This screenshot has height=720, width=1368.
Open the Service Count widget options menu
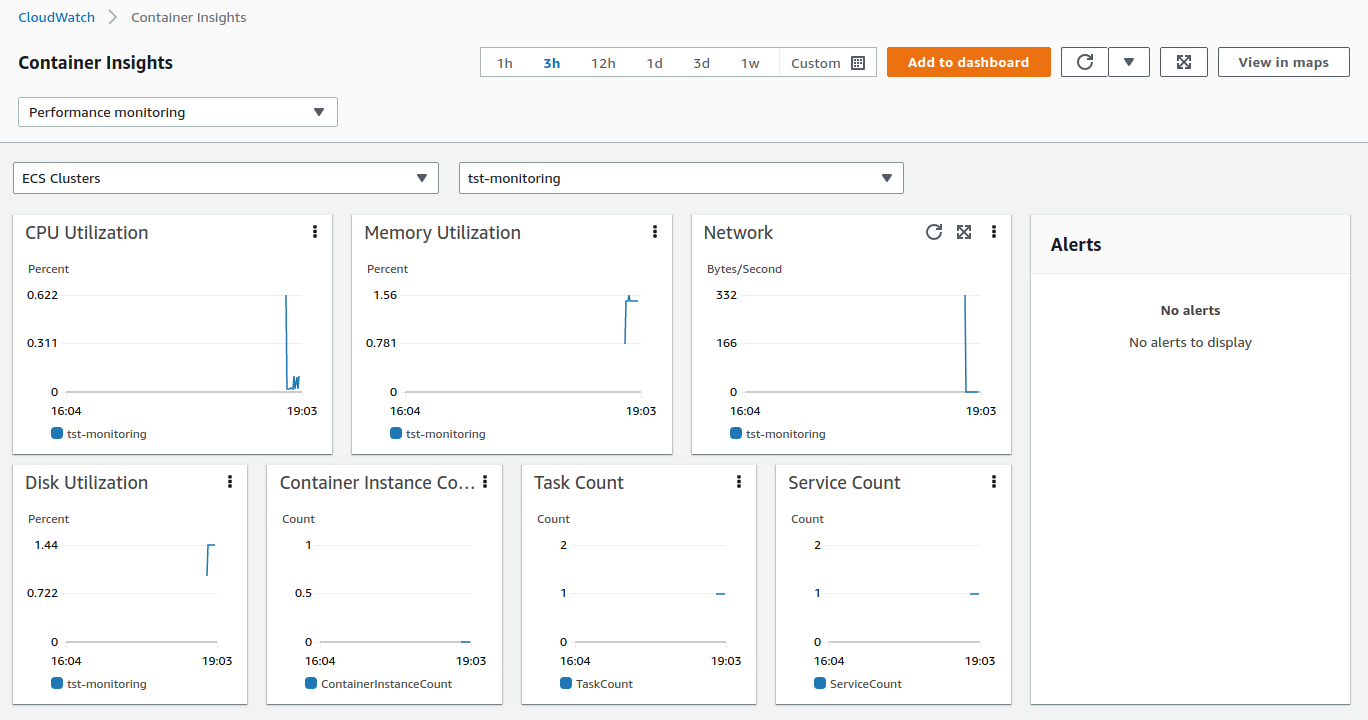click(993, 481)
